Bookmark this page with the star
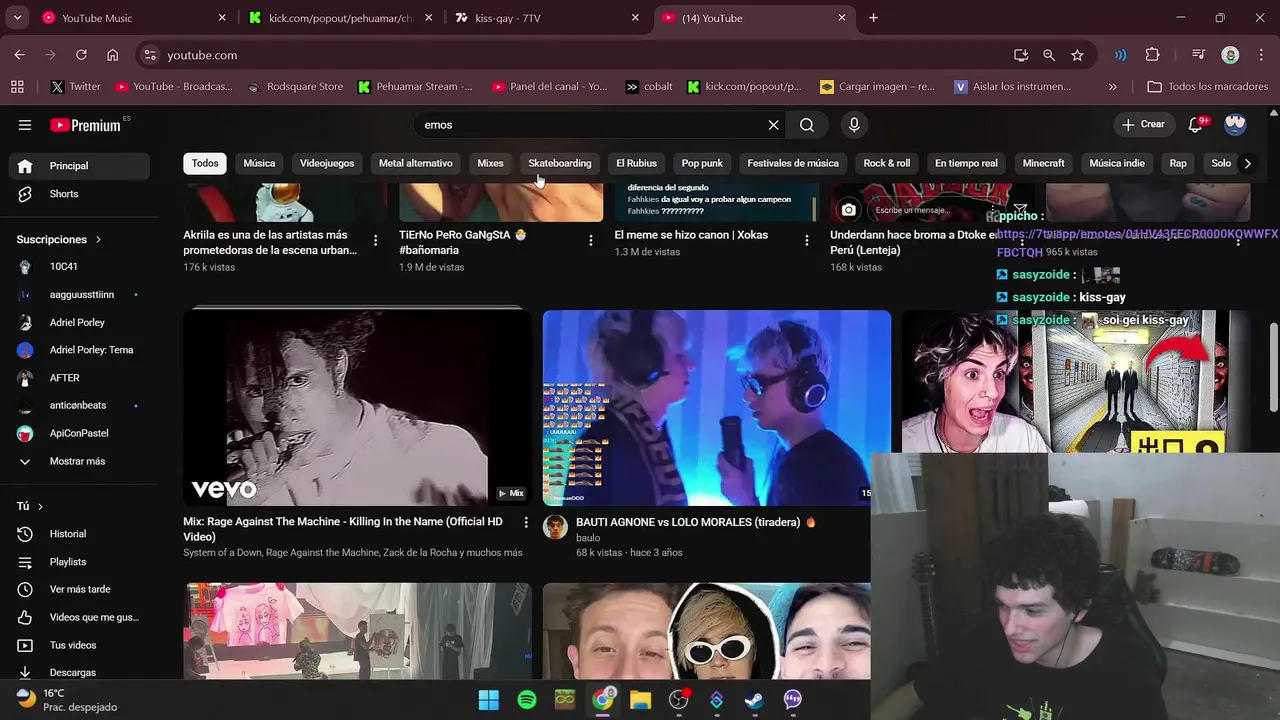This screenshot has width=1280, height=720. point(1077,55)
